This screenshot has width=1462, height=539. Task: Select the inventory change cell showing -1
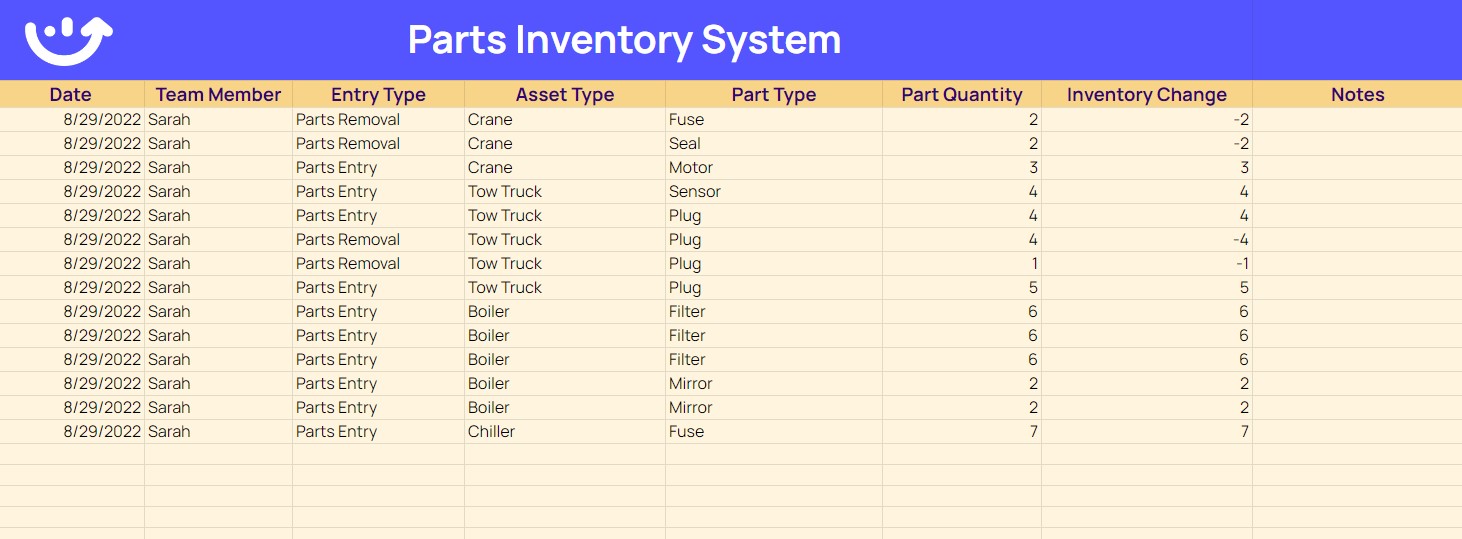1147,264
